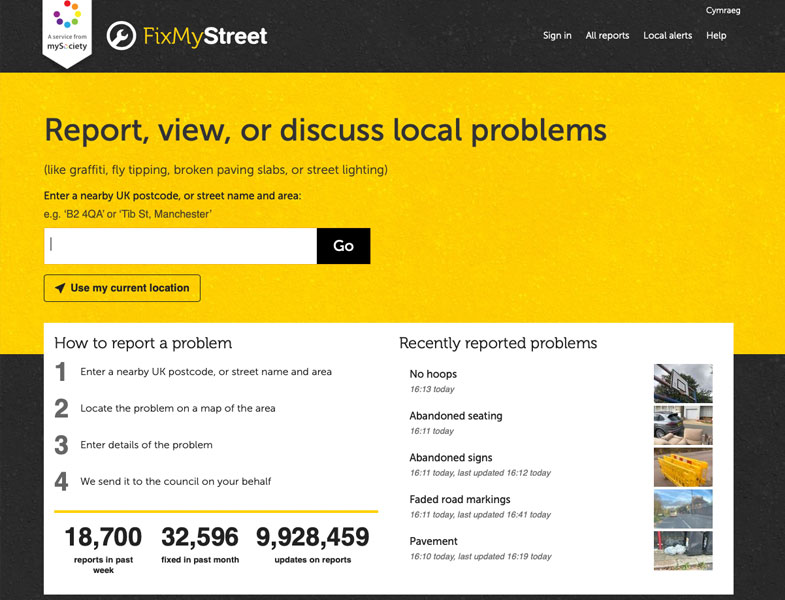Screen dimensions: 785x600
Task: Click the mySociety service badge logo
Action: click(67, 29)
